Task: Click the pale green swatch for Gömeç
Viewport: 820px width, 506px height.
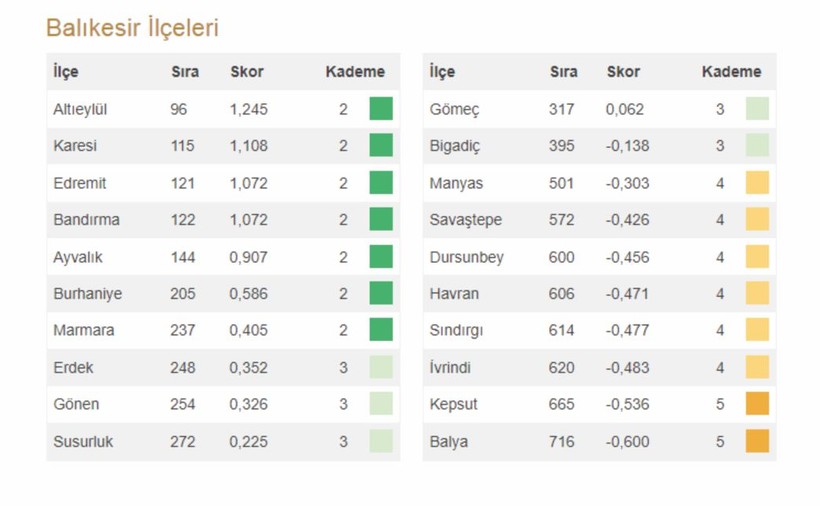Action: click(757, 109)
